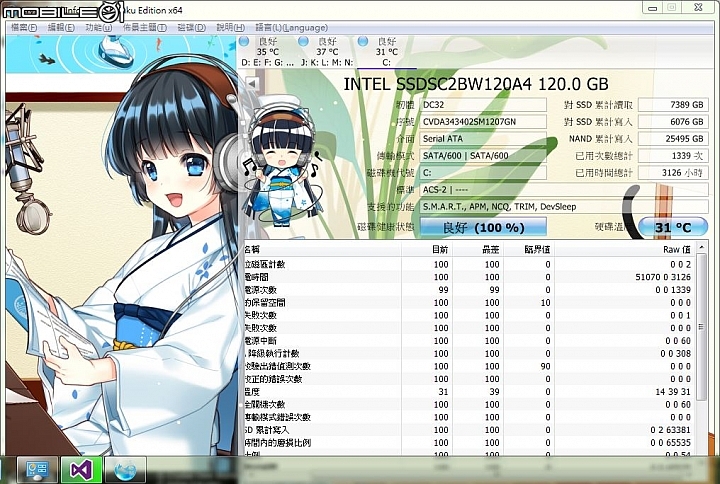Click the total host writes value 6076 GB
The image size is (720, 484).
pyautogui.click(x=673, y=122)
